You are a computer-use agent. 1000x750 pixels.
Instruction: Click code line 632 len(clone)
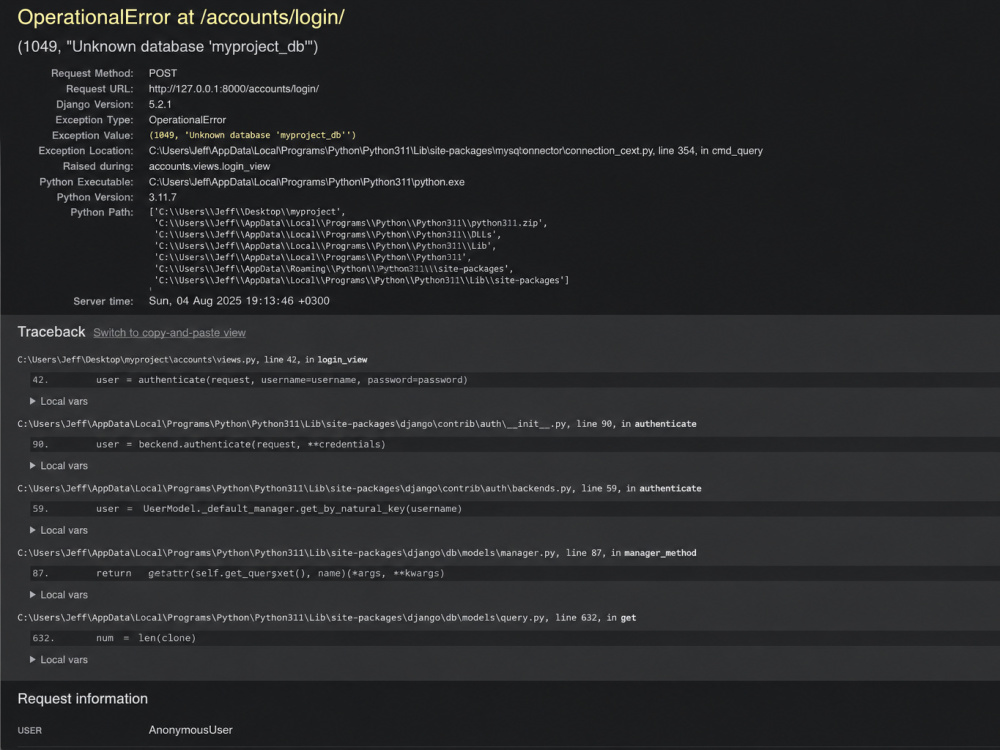pyautogui.click(x=515, y=638)
